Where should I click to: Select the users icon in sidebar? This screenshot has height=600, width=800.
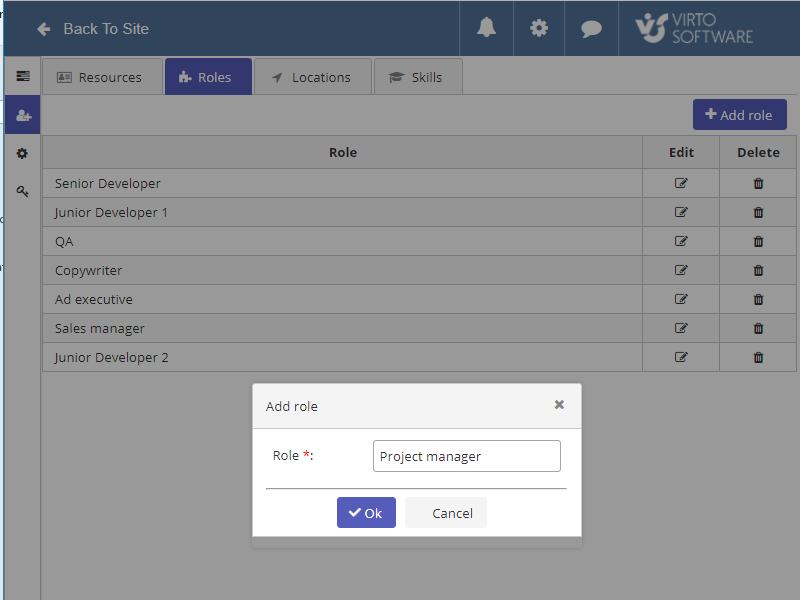22,115
